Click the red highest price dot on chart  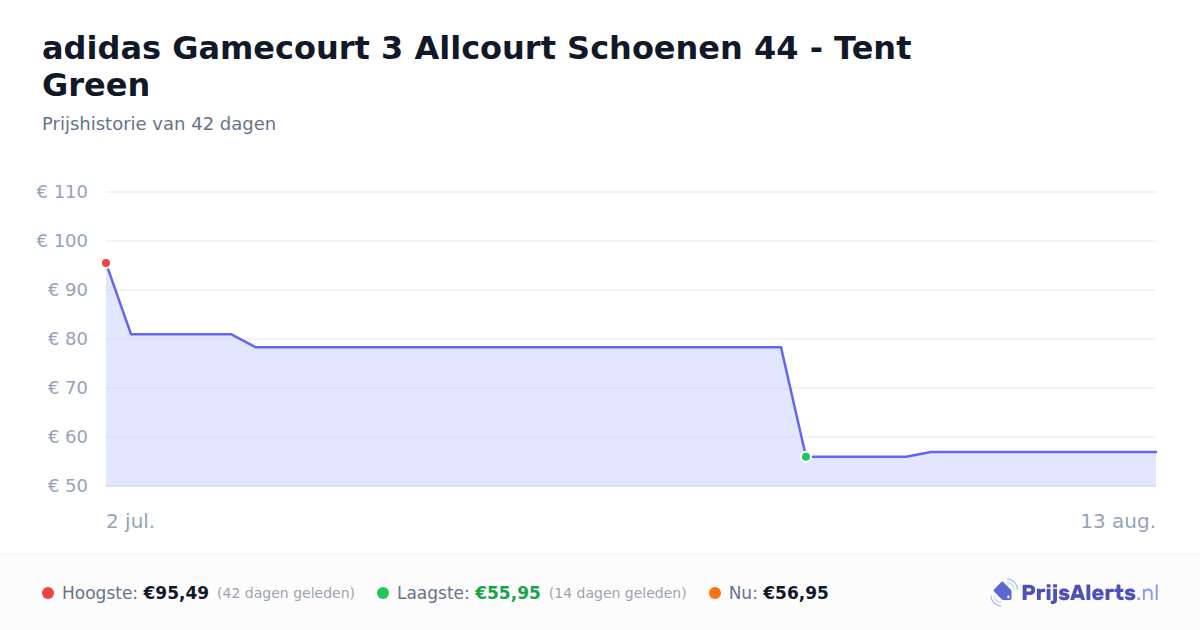[106, 263]
